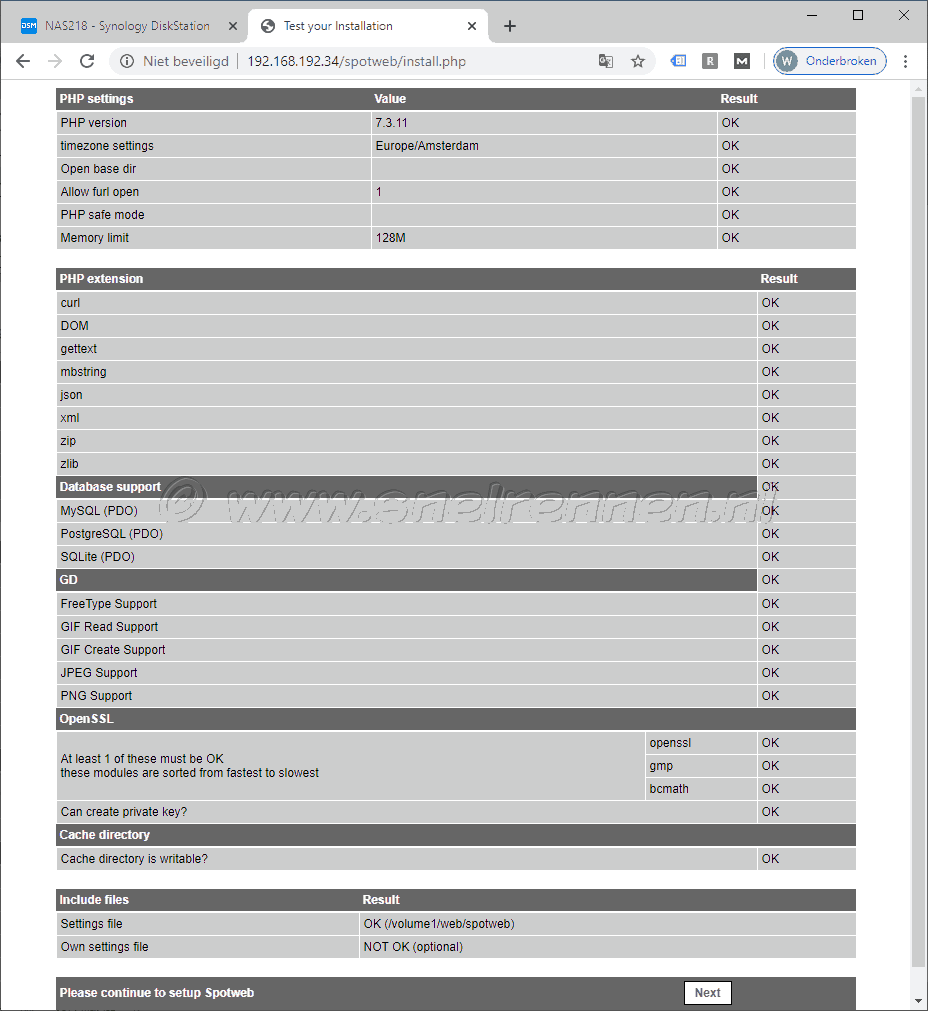928x1011 pixels.
Task: Click the xml extension row
Action: pos(456,418)
